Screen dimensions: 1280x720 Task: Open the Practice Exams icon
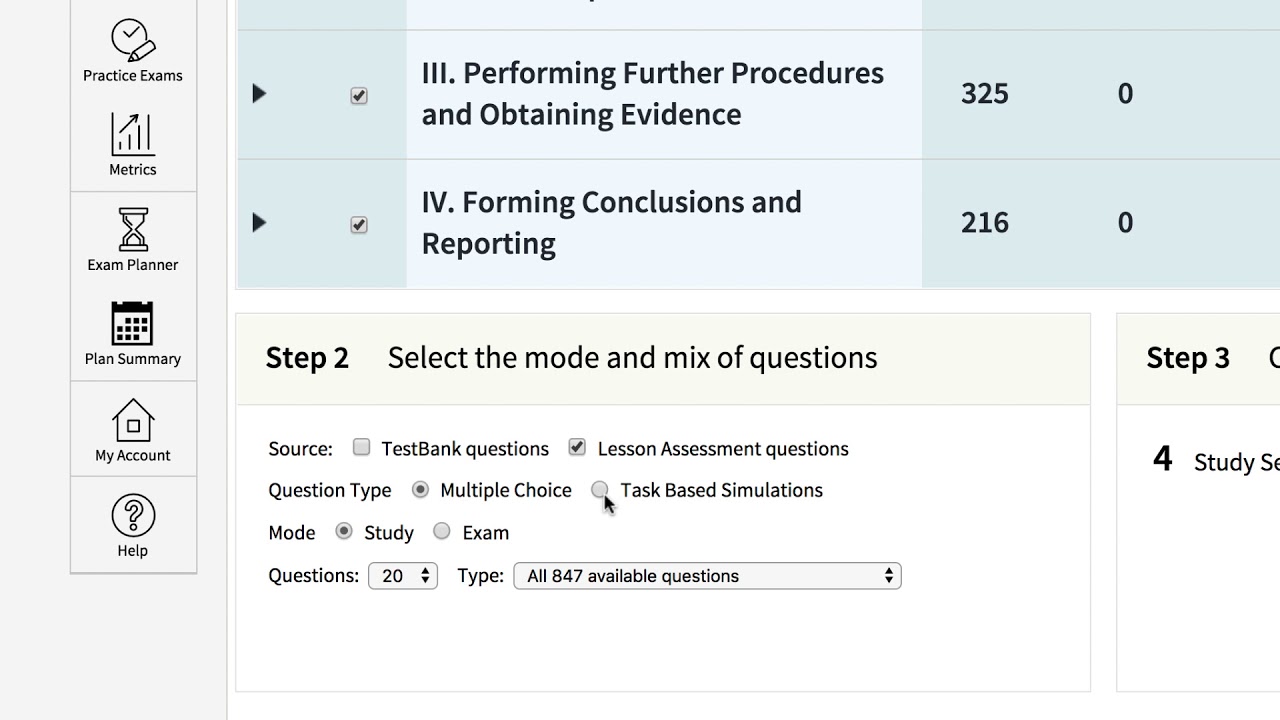coord(132,40)
